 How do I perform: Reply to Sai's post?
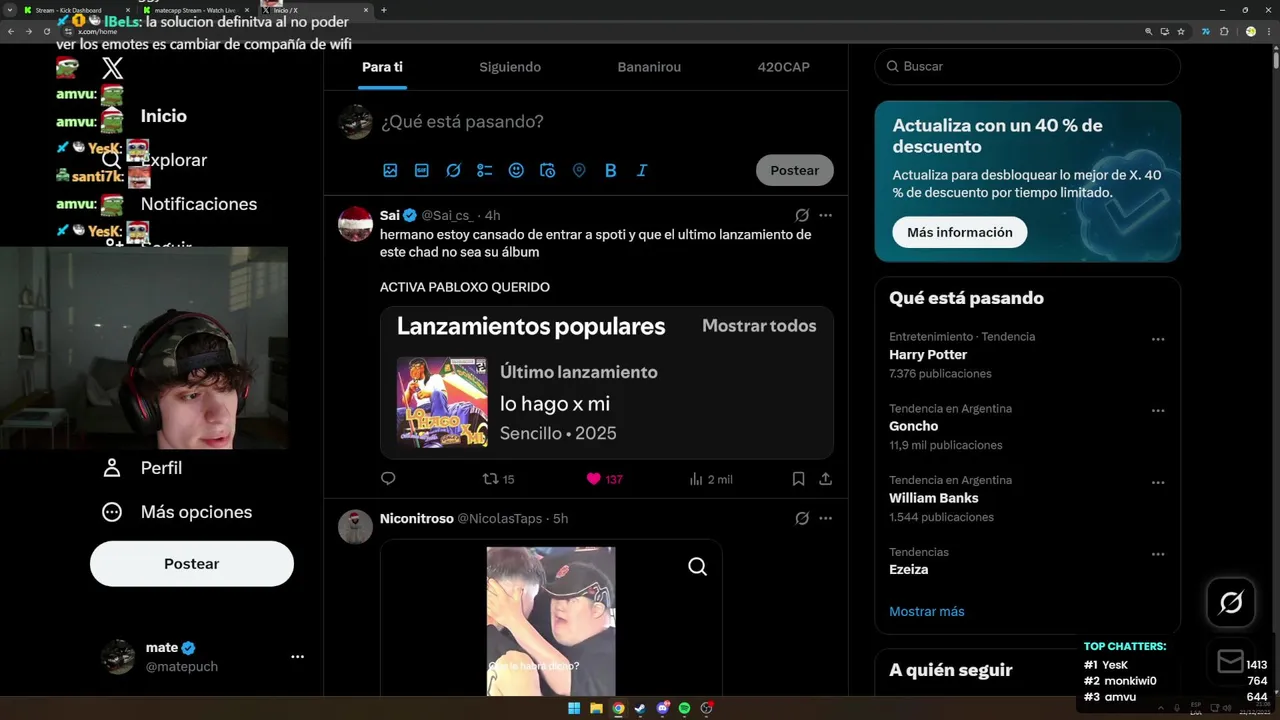click(389, 479)
